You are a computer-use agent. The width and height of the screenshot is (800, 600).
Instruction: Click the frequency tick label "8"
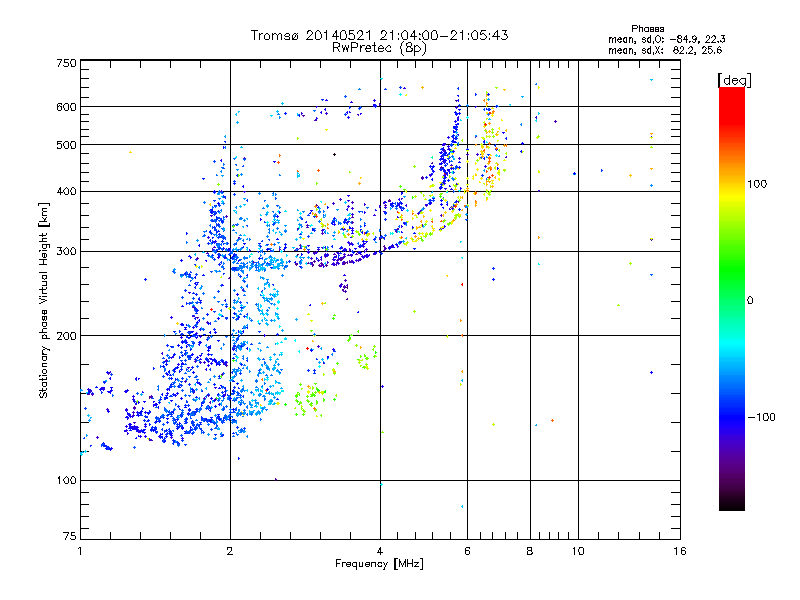530,551
